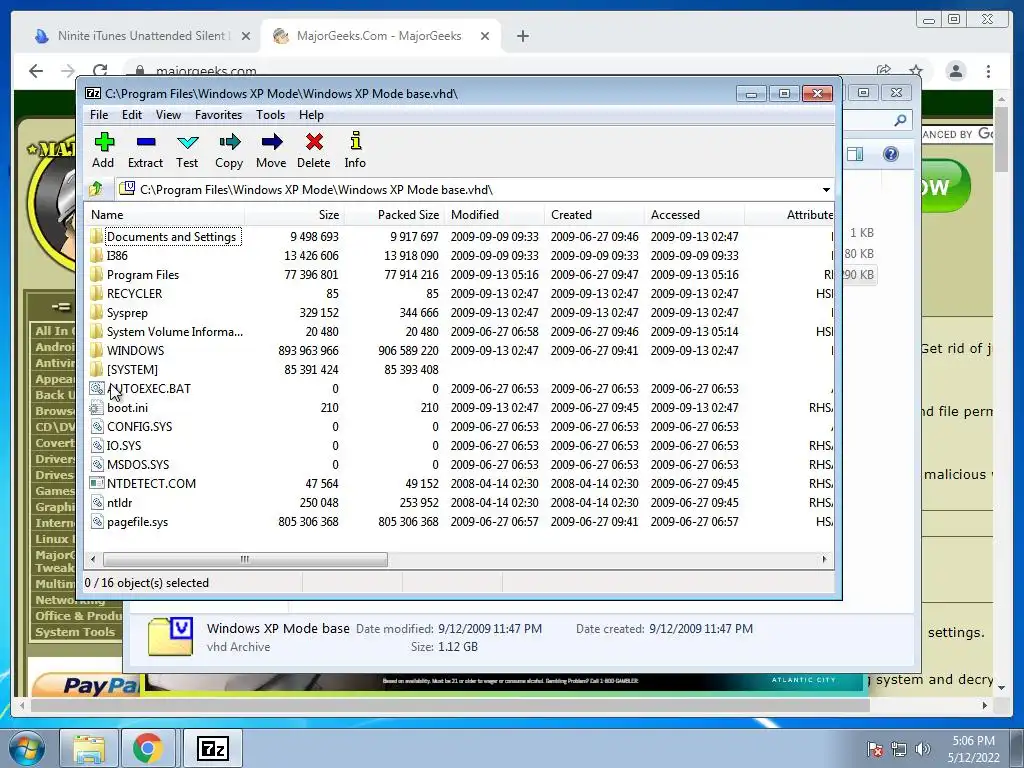The image size is (1024, 768).
Task: Open the network icon in system tray
Action: [899, 749]
